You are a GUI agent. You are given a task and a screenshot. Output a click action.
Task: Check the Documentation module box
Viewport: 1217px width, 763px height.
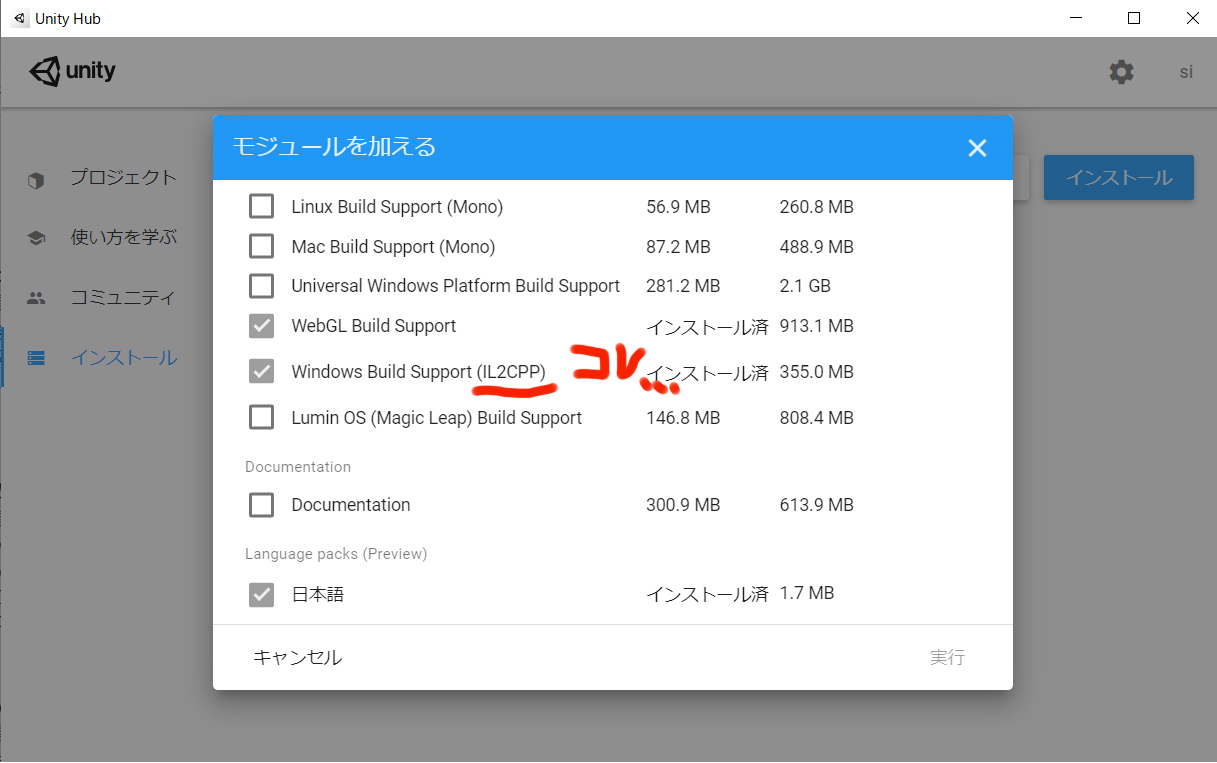tap(261, 504)
